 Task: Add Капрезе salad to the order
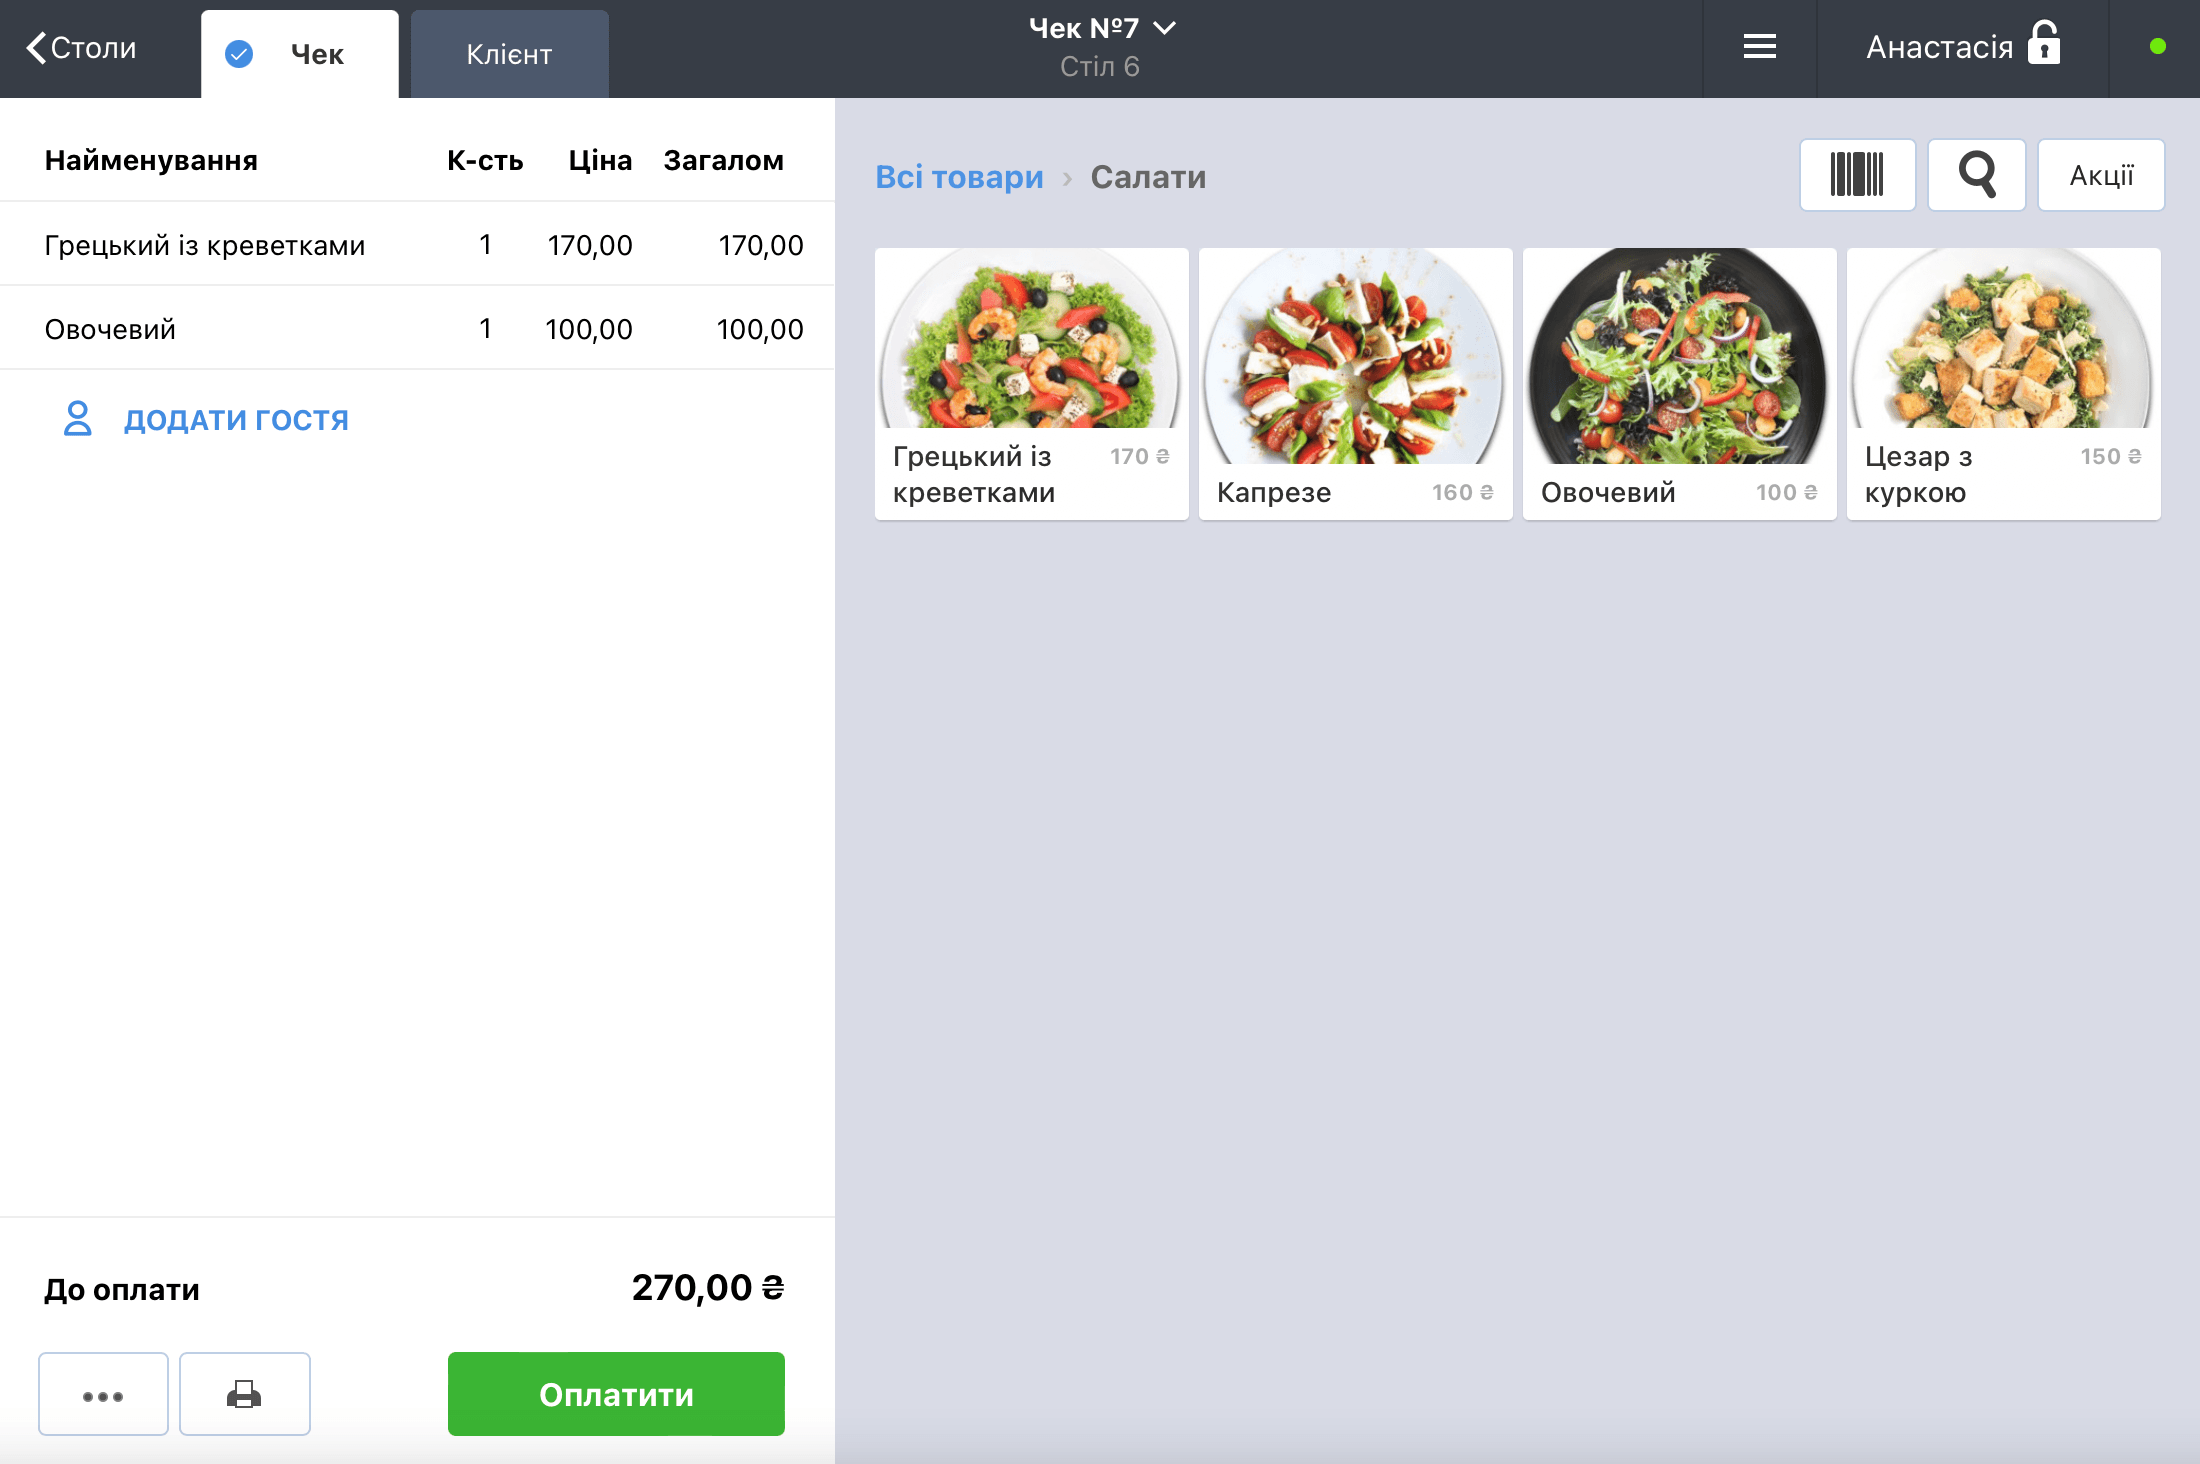click(1355, 384)
